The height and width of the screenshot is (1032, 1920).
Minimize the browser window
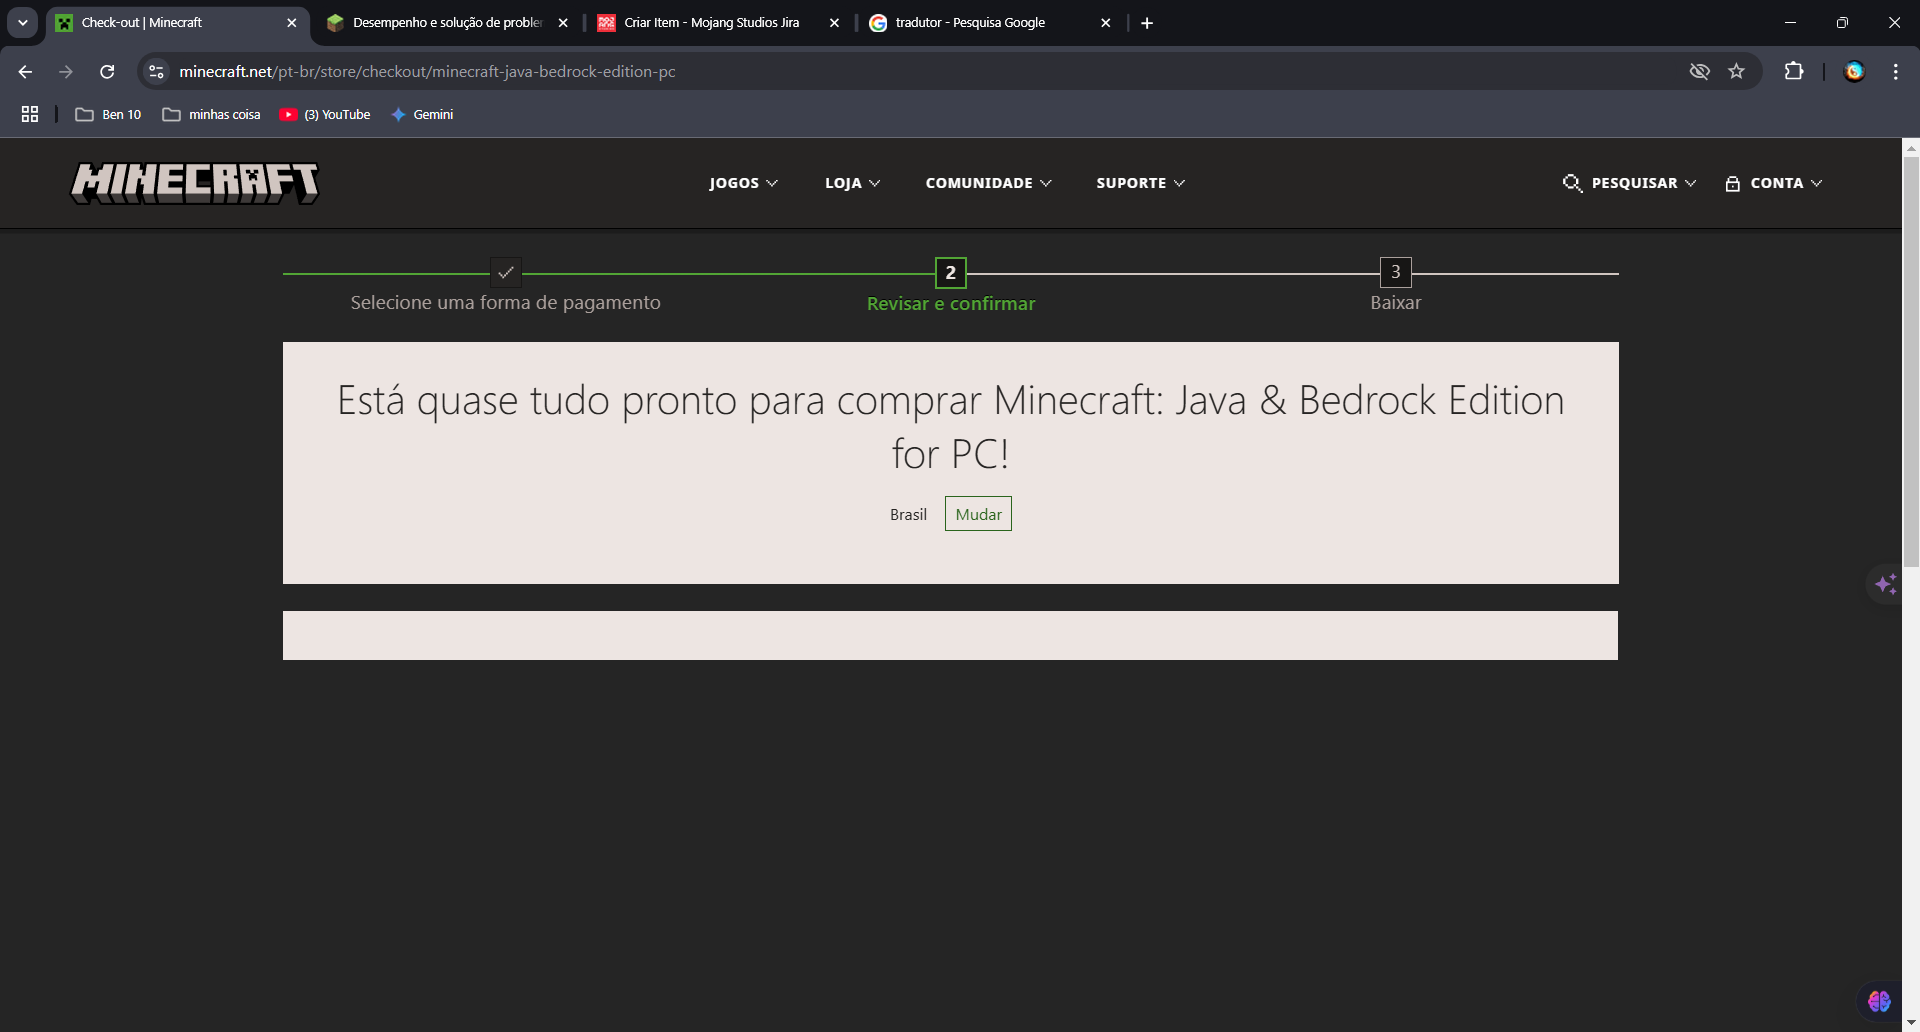tap(1790, 23)
